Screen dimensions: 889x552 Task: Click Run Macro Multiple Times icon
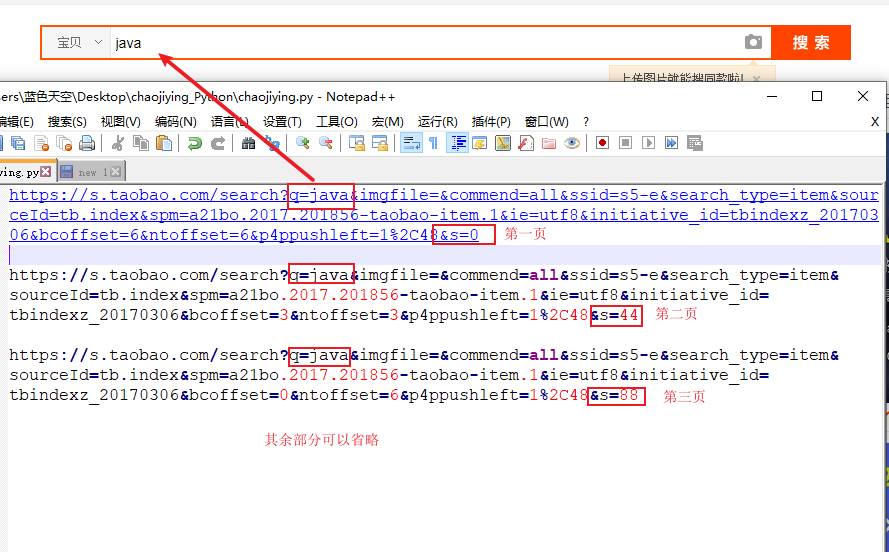(671, 143)
